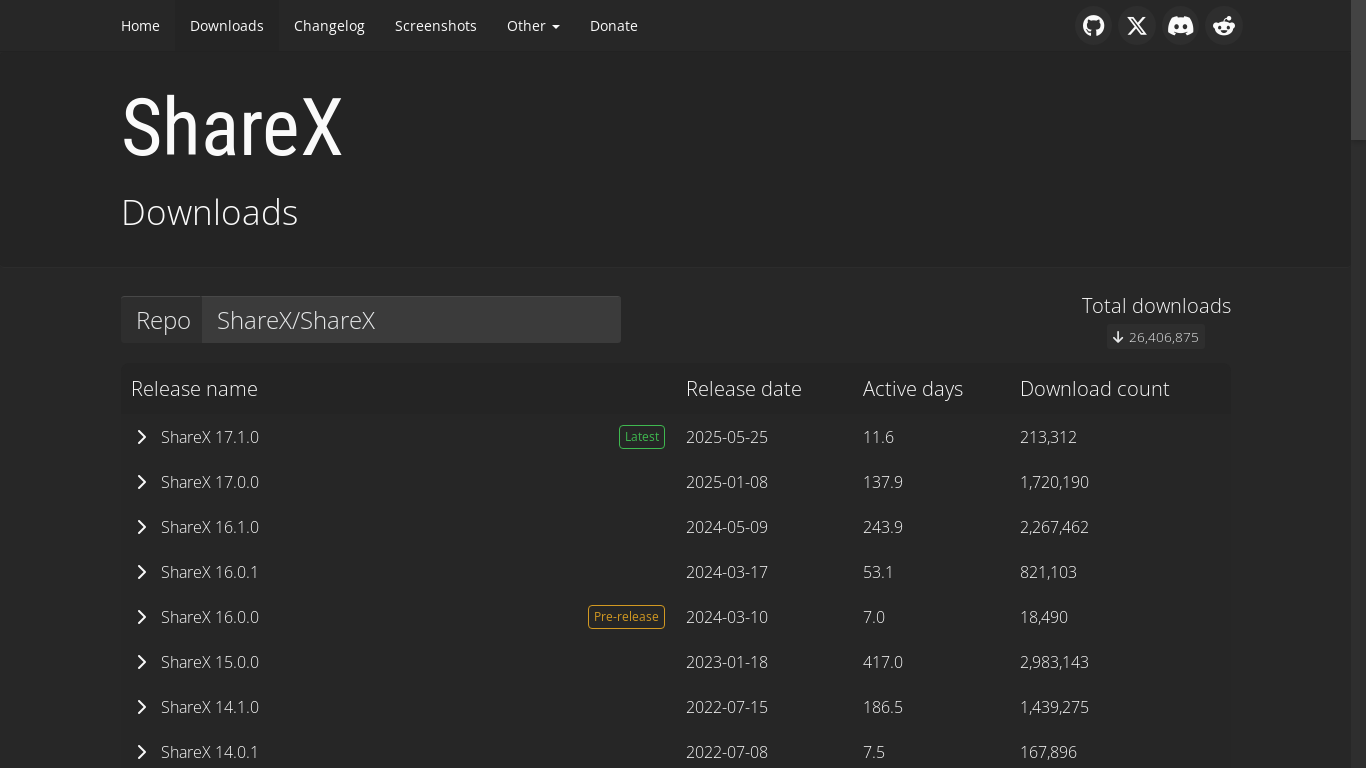Expand the ShareX 16.1.0 release row

[142, 527]
